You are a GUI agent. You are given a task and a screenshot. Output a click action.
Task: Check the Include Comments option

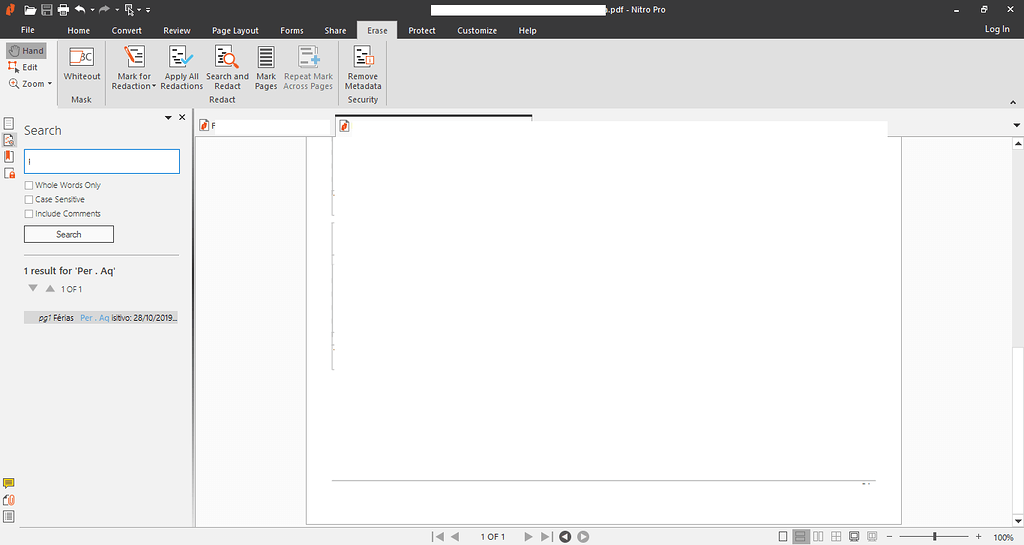[29, 213]
